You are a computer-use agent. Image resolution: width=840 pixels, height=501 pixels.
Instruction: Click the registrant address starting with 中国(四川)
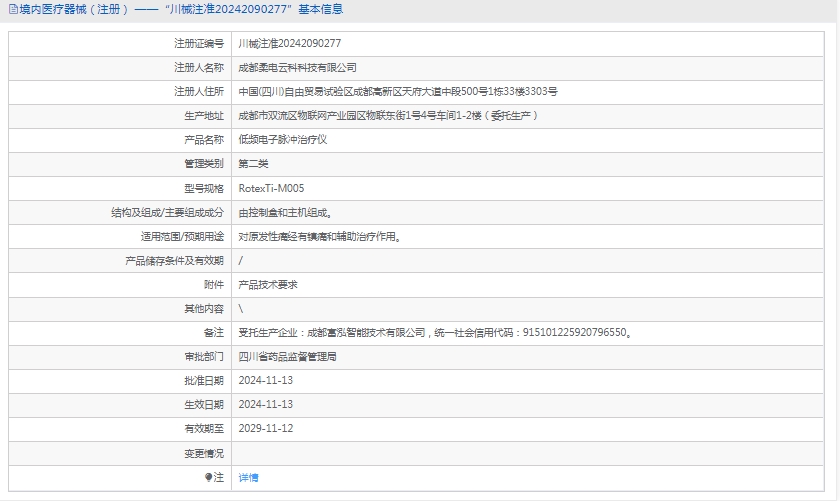click(398, 92)
